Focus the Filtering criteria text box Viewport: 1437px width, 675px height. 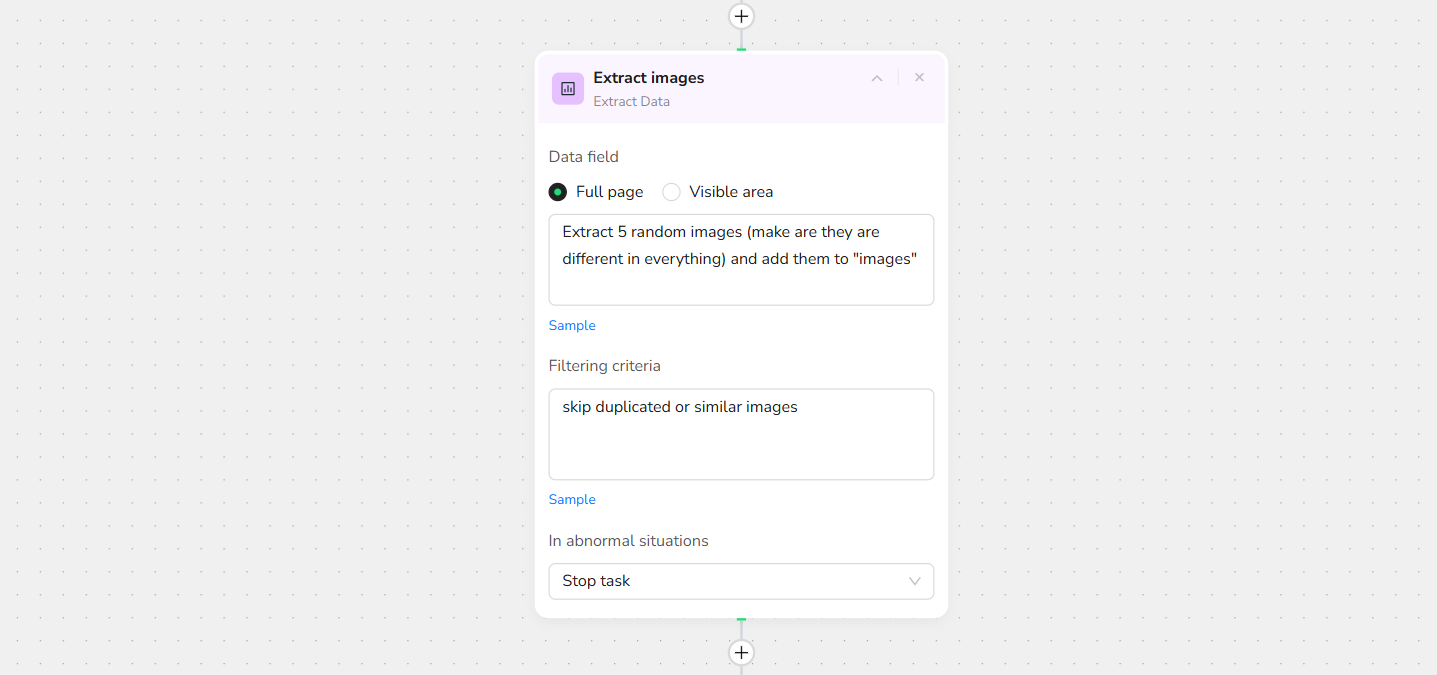[x=741, y=434]
